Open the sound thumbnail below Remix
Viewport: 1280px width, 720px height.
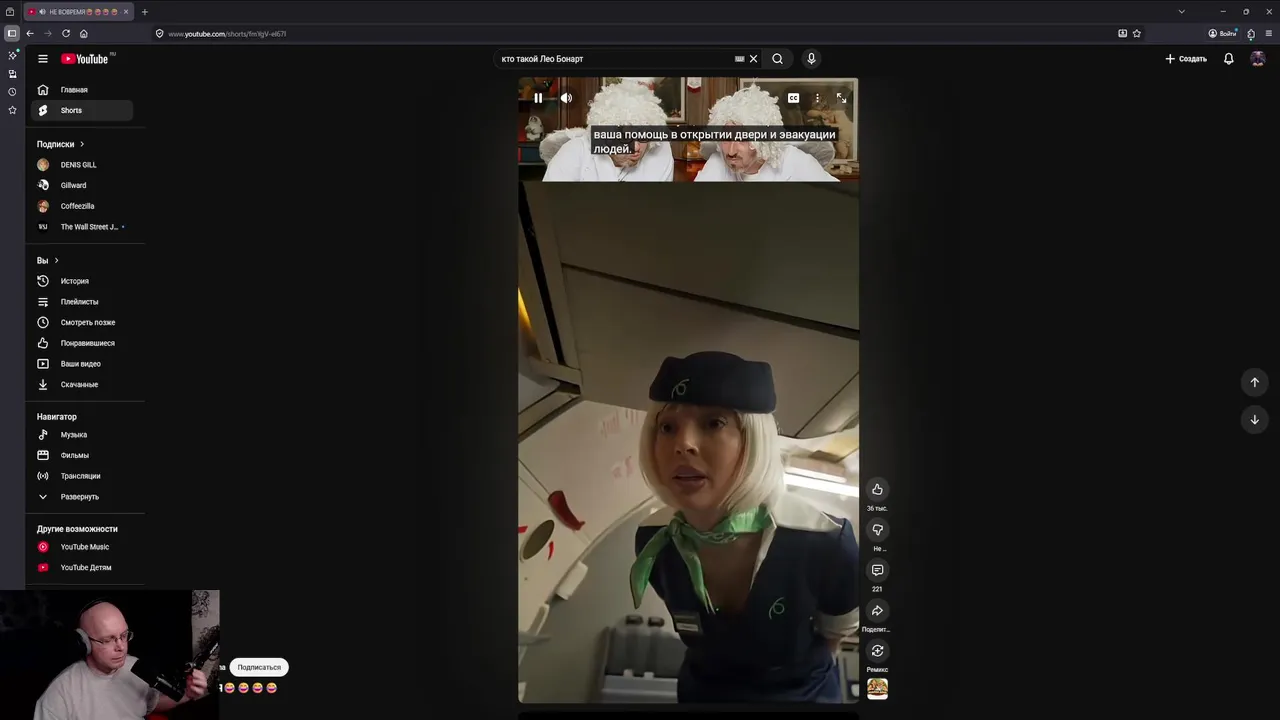pyautogui.click(x=877, y=689)
